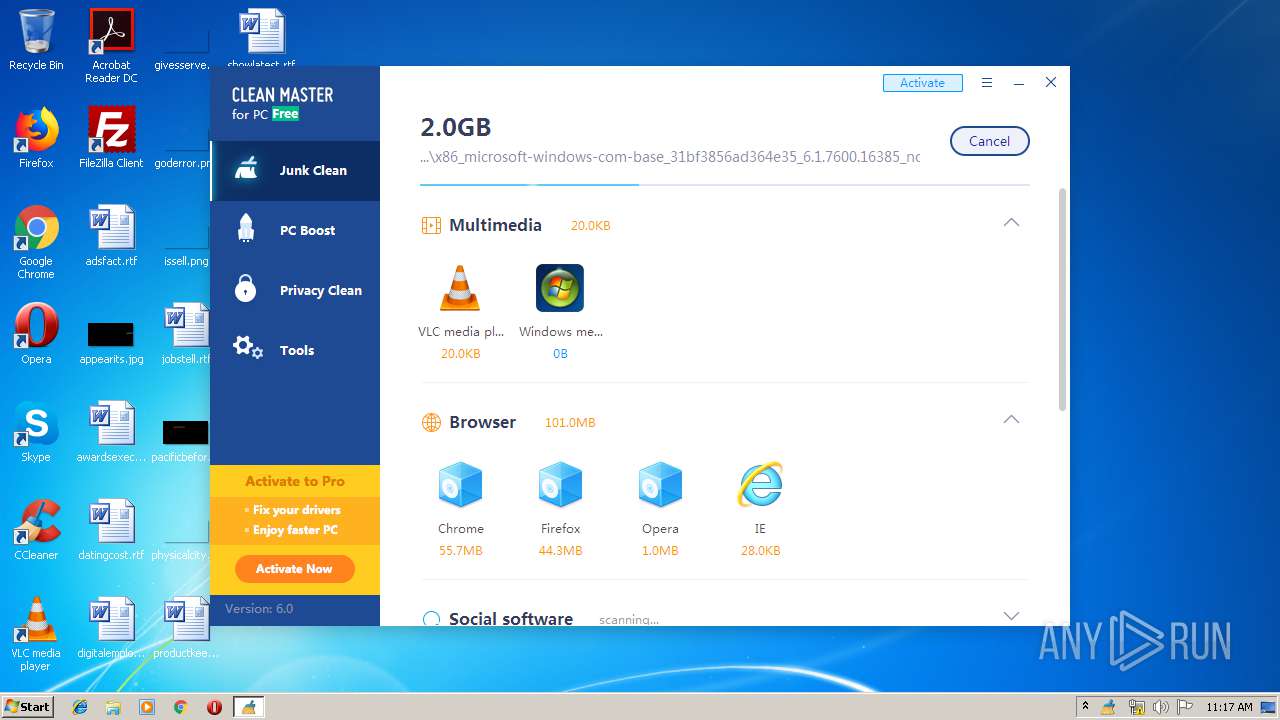The image size is (1280, 720).
Task: Open the Windows Start menu
Action: coord(27,707)
